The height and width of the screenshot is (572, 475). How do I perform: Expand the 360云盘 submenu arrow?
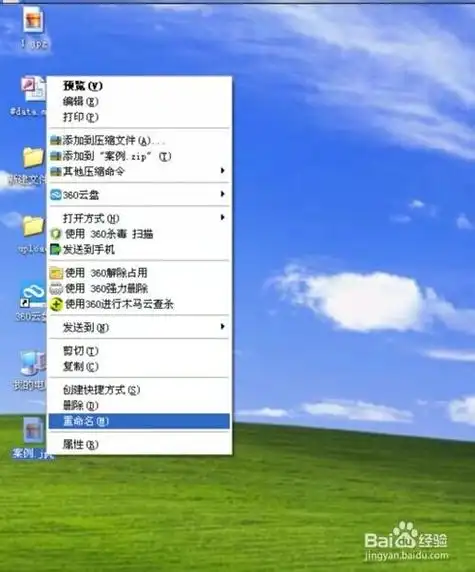[222, 194]
